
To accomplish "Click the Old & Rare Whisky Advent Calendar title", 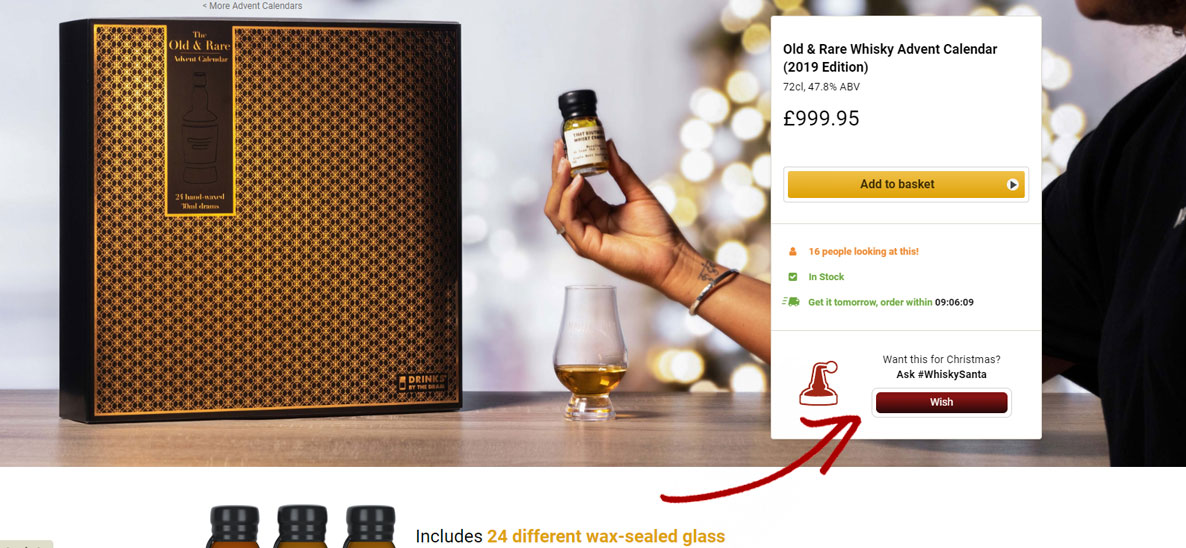I will click(x=890, y=58).
